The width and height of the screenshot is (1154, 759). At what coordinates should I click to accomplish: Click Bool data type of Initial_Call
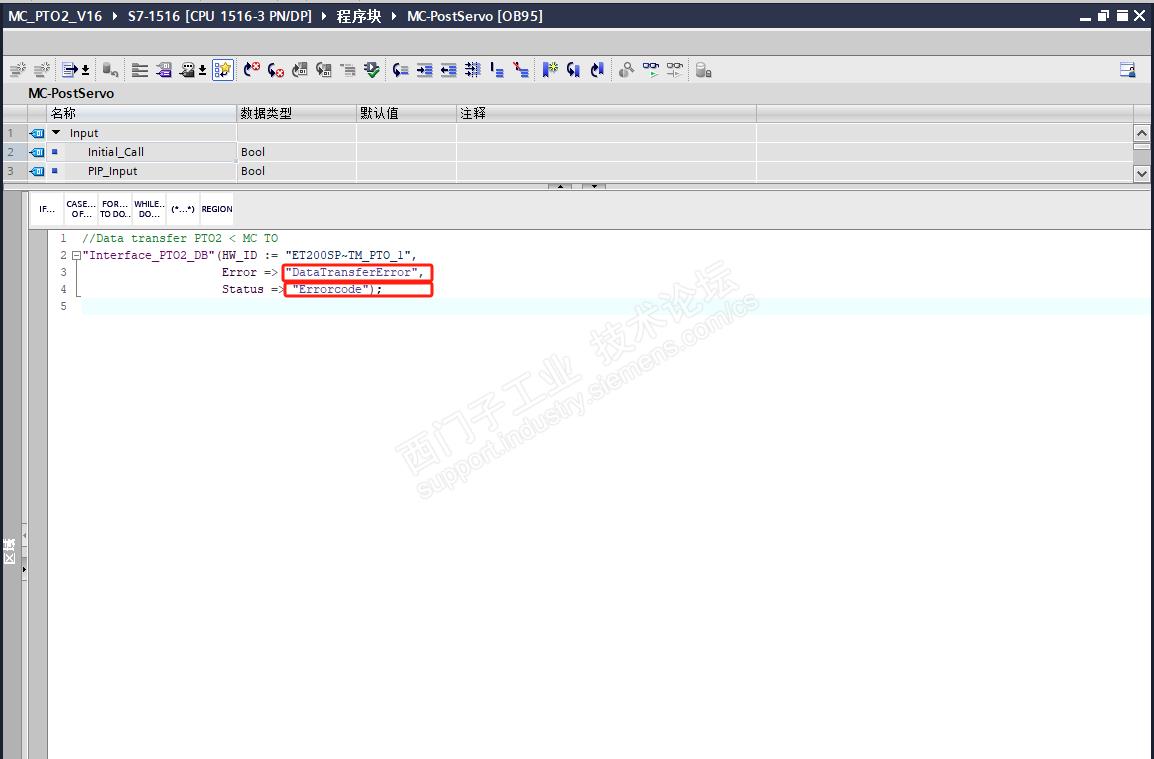pos(253,152)
